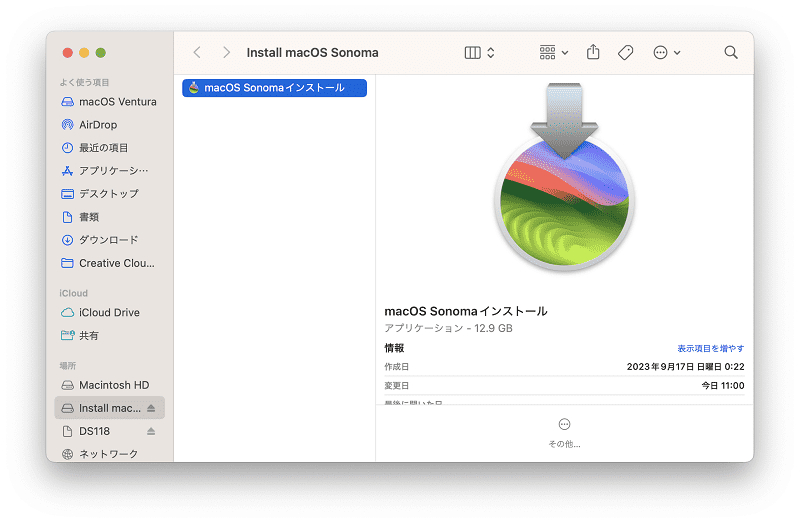This screenshot has height=523, width=800.
Task: Go back with the left chevron
Action: click(x=197, y=53)
